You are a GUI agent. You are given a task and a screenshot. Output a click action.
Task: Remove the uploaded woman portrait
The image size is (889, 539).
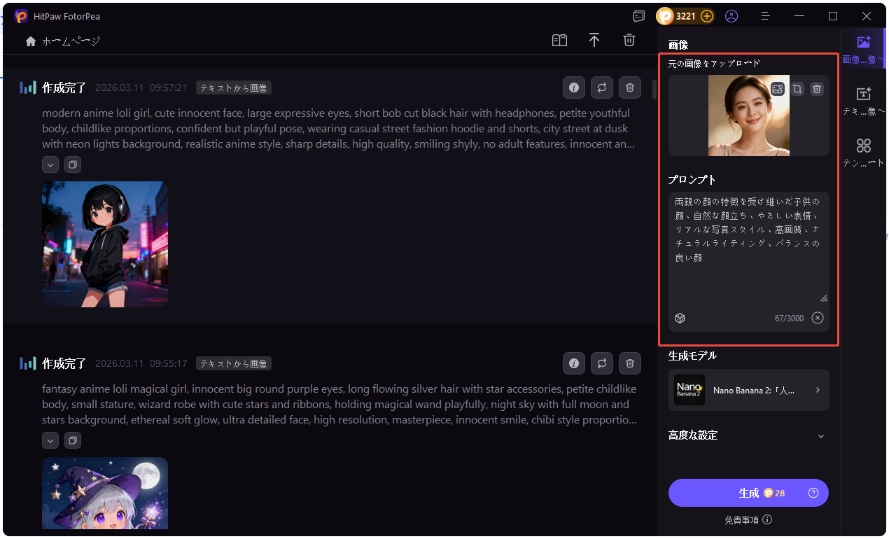pos(816,89)
